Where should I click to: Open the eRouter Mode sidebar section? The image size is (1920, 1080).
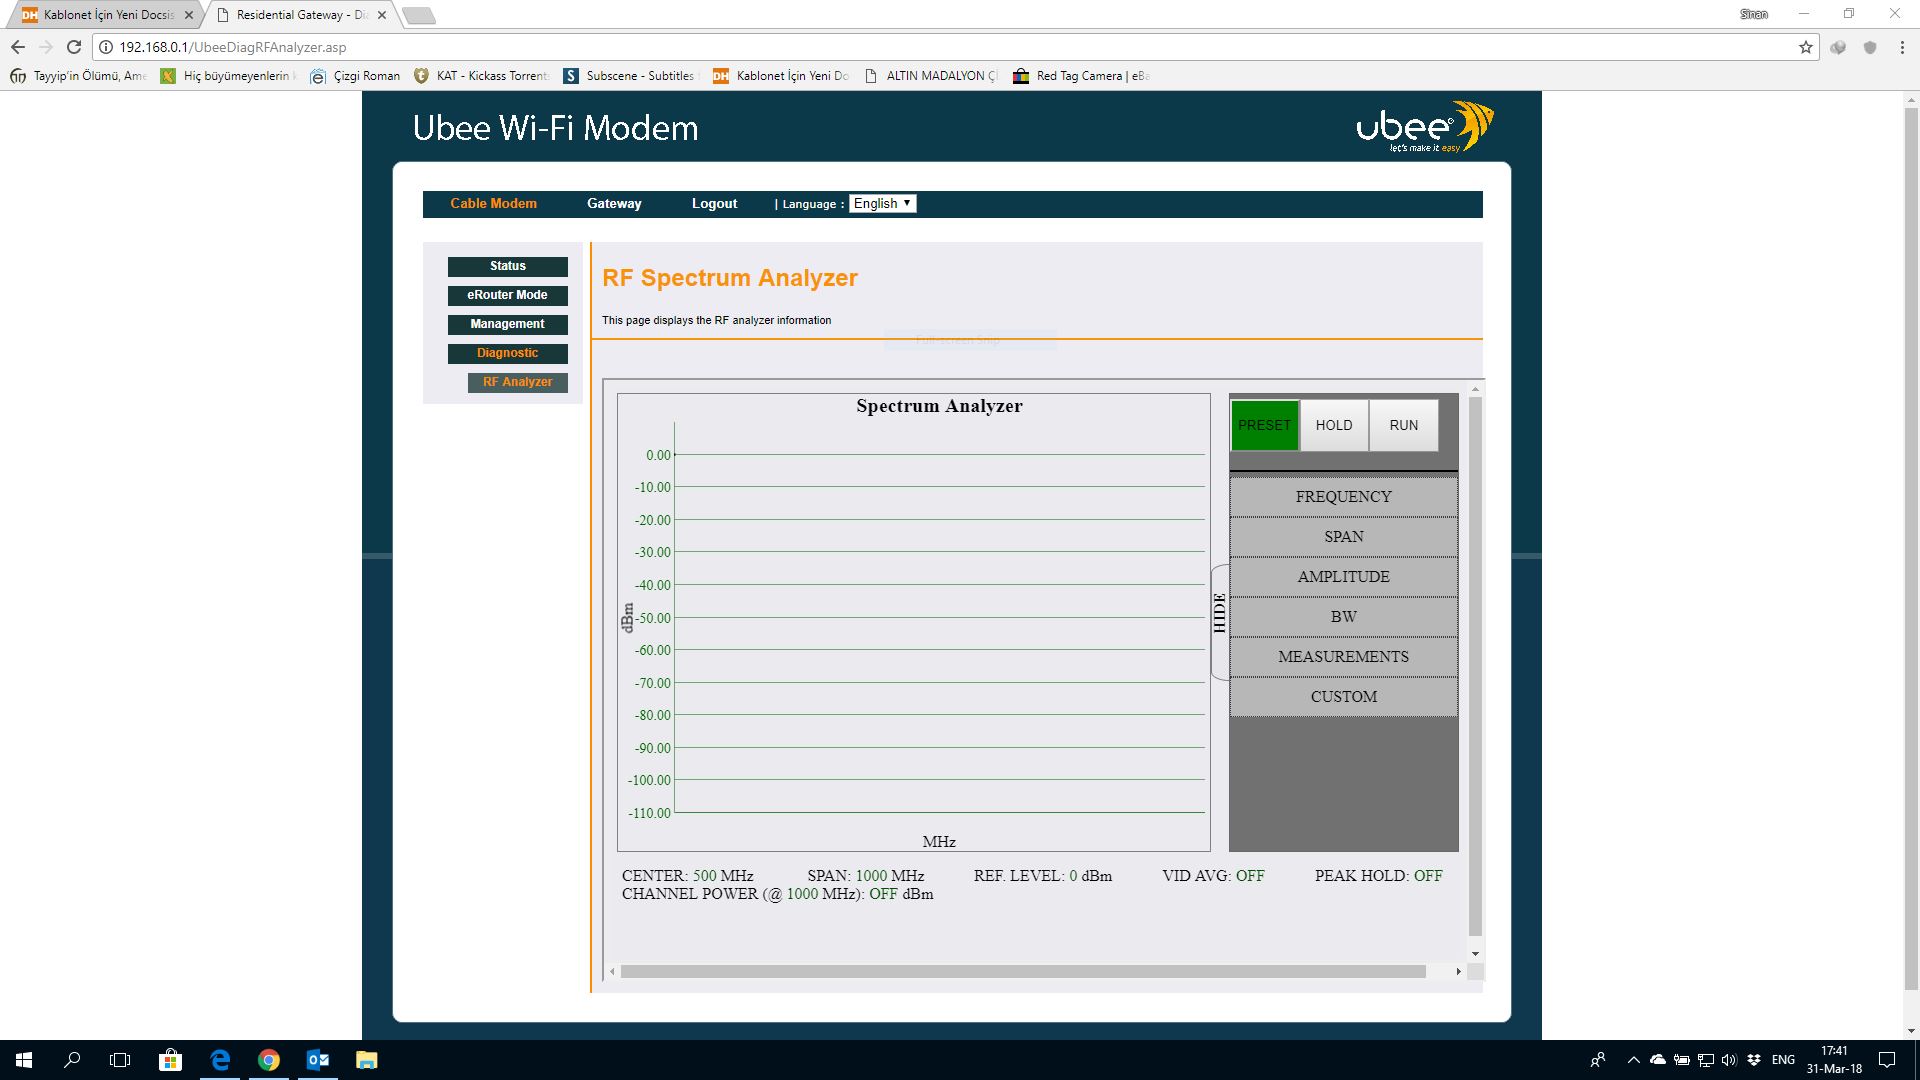coord(508,296)
